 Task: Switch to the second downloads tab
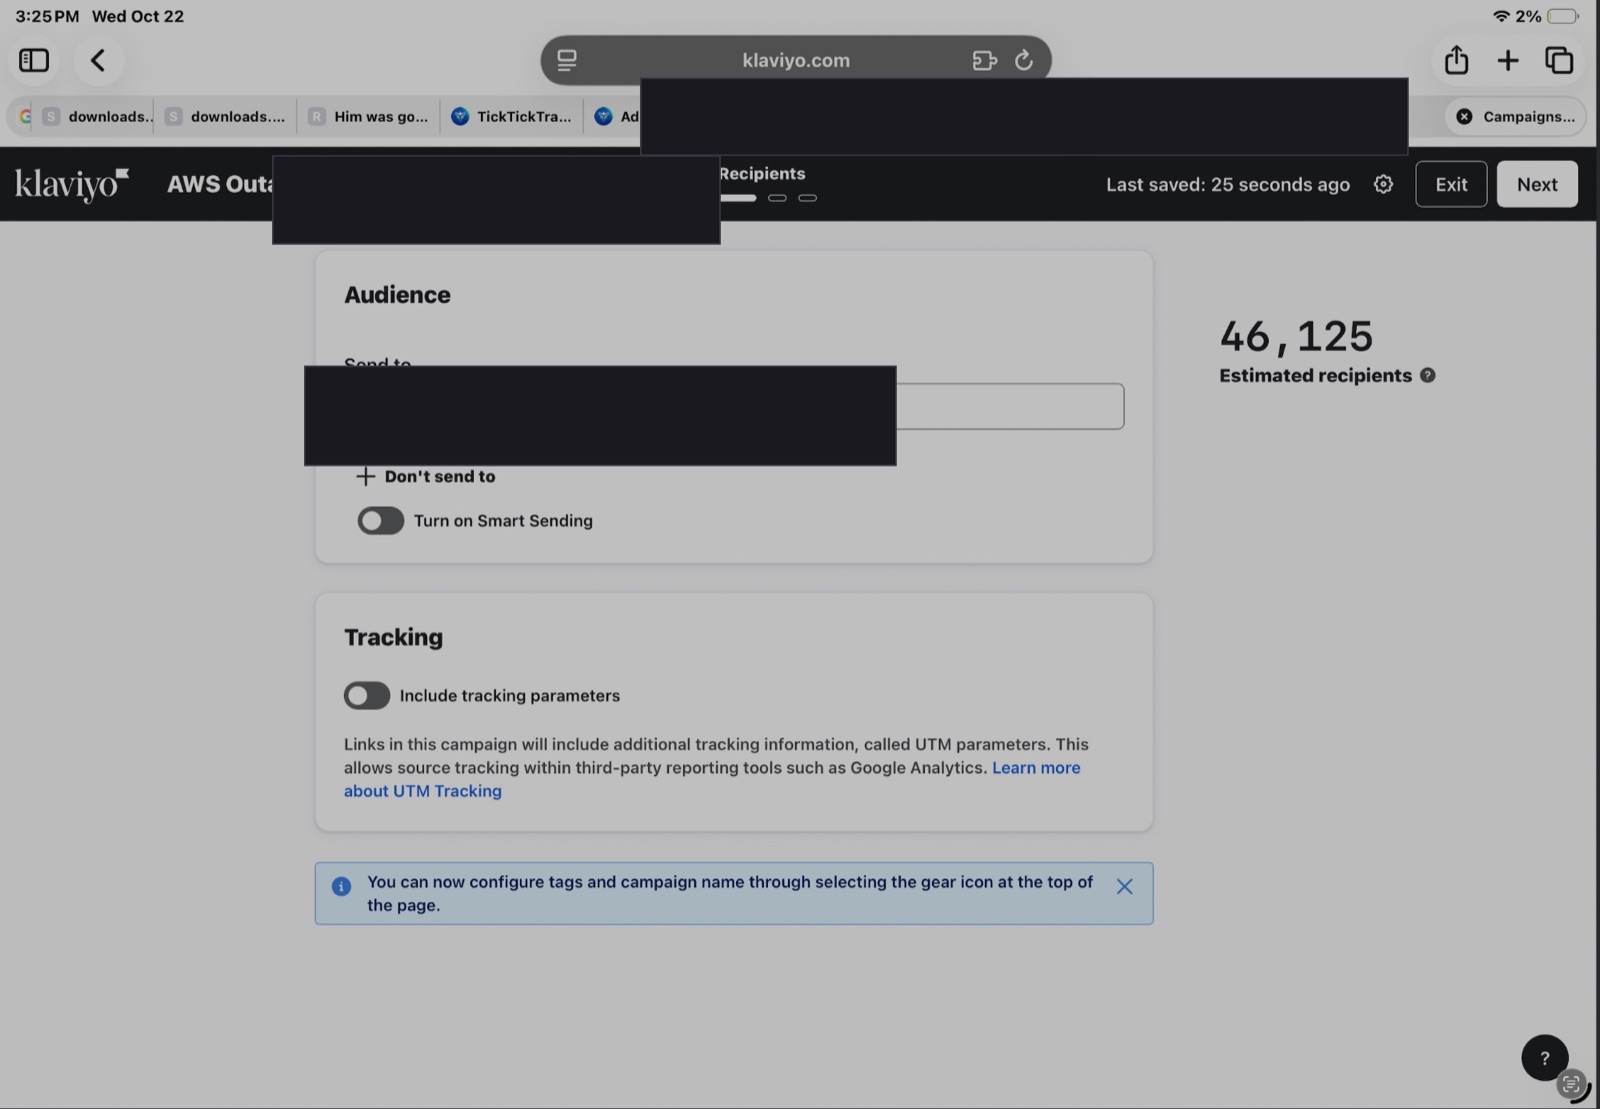[x=226, y=116]
